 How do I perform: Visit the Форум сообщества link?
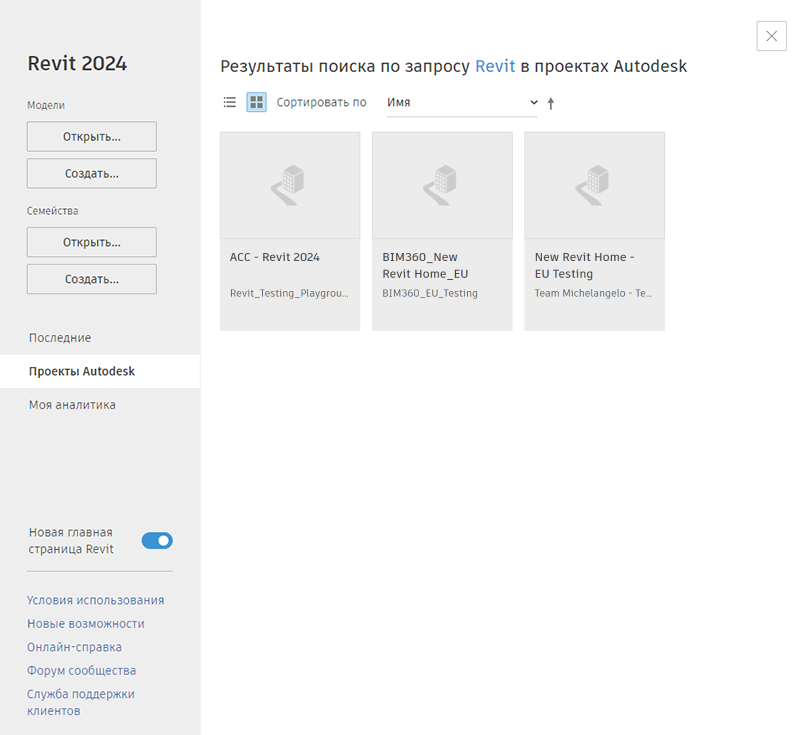pos(82,671)
